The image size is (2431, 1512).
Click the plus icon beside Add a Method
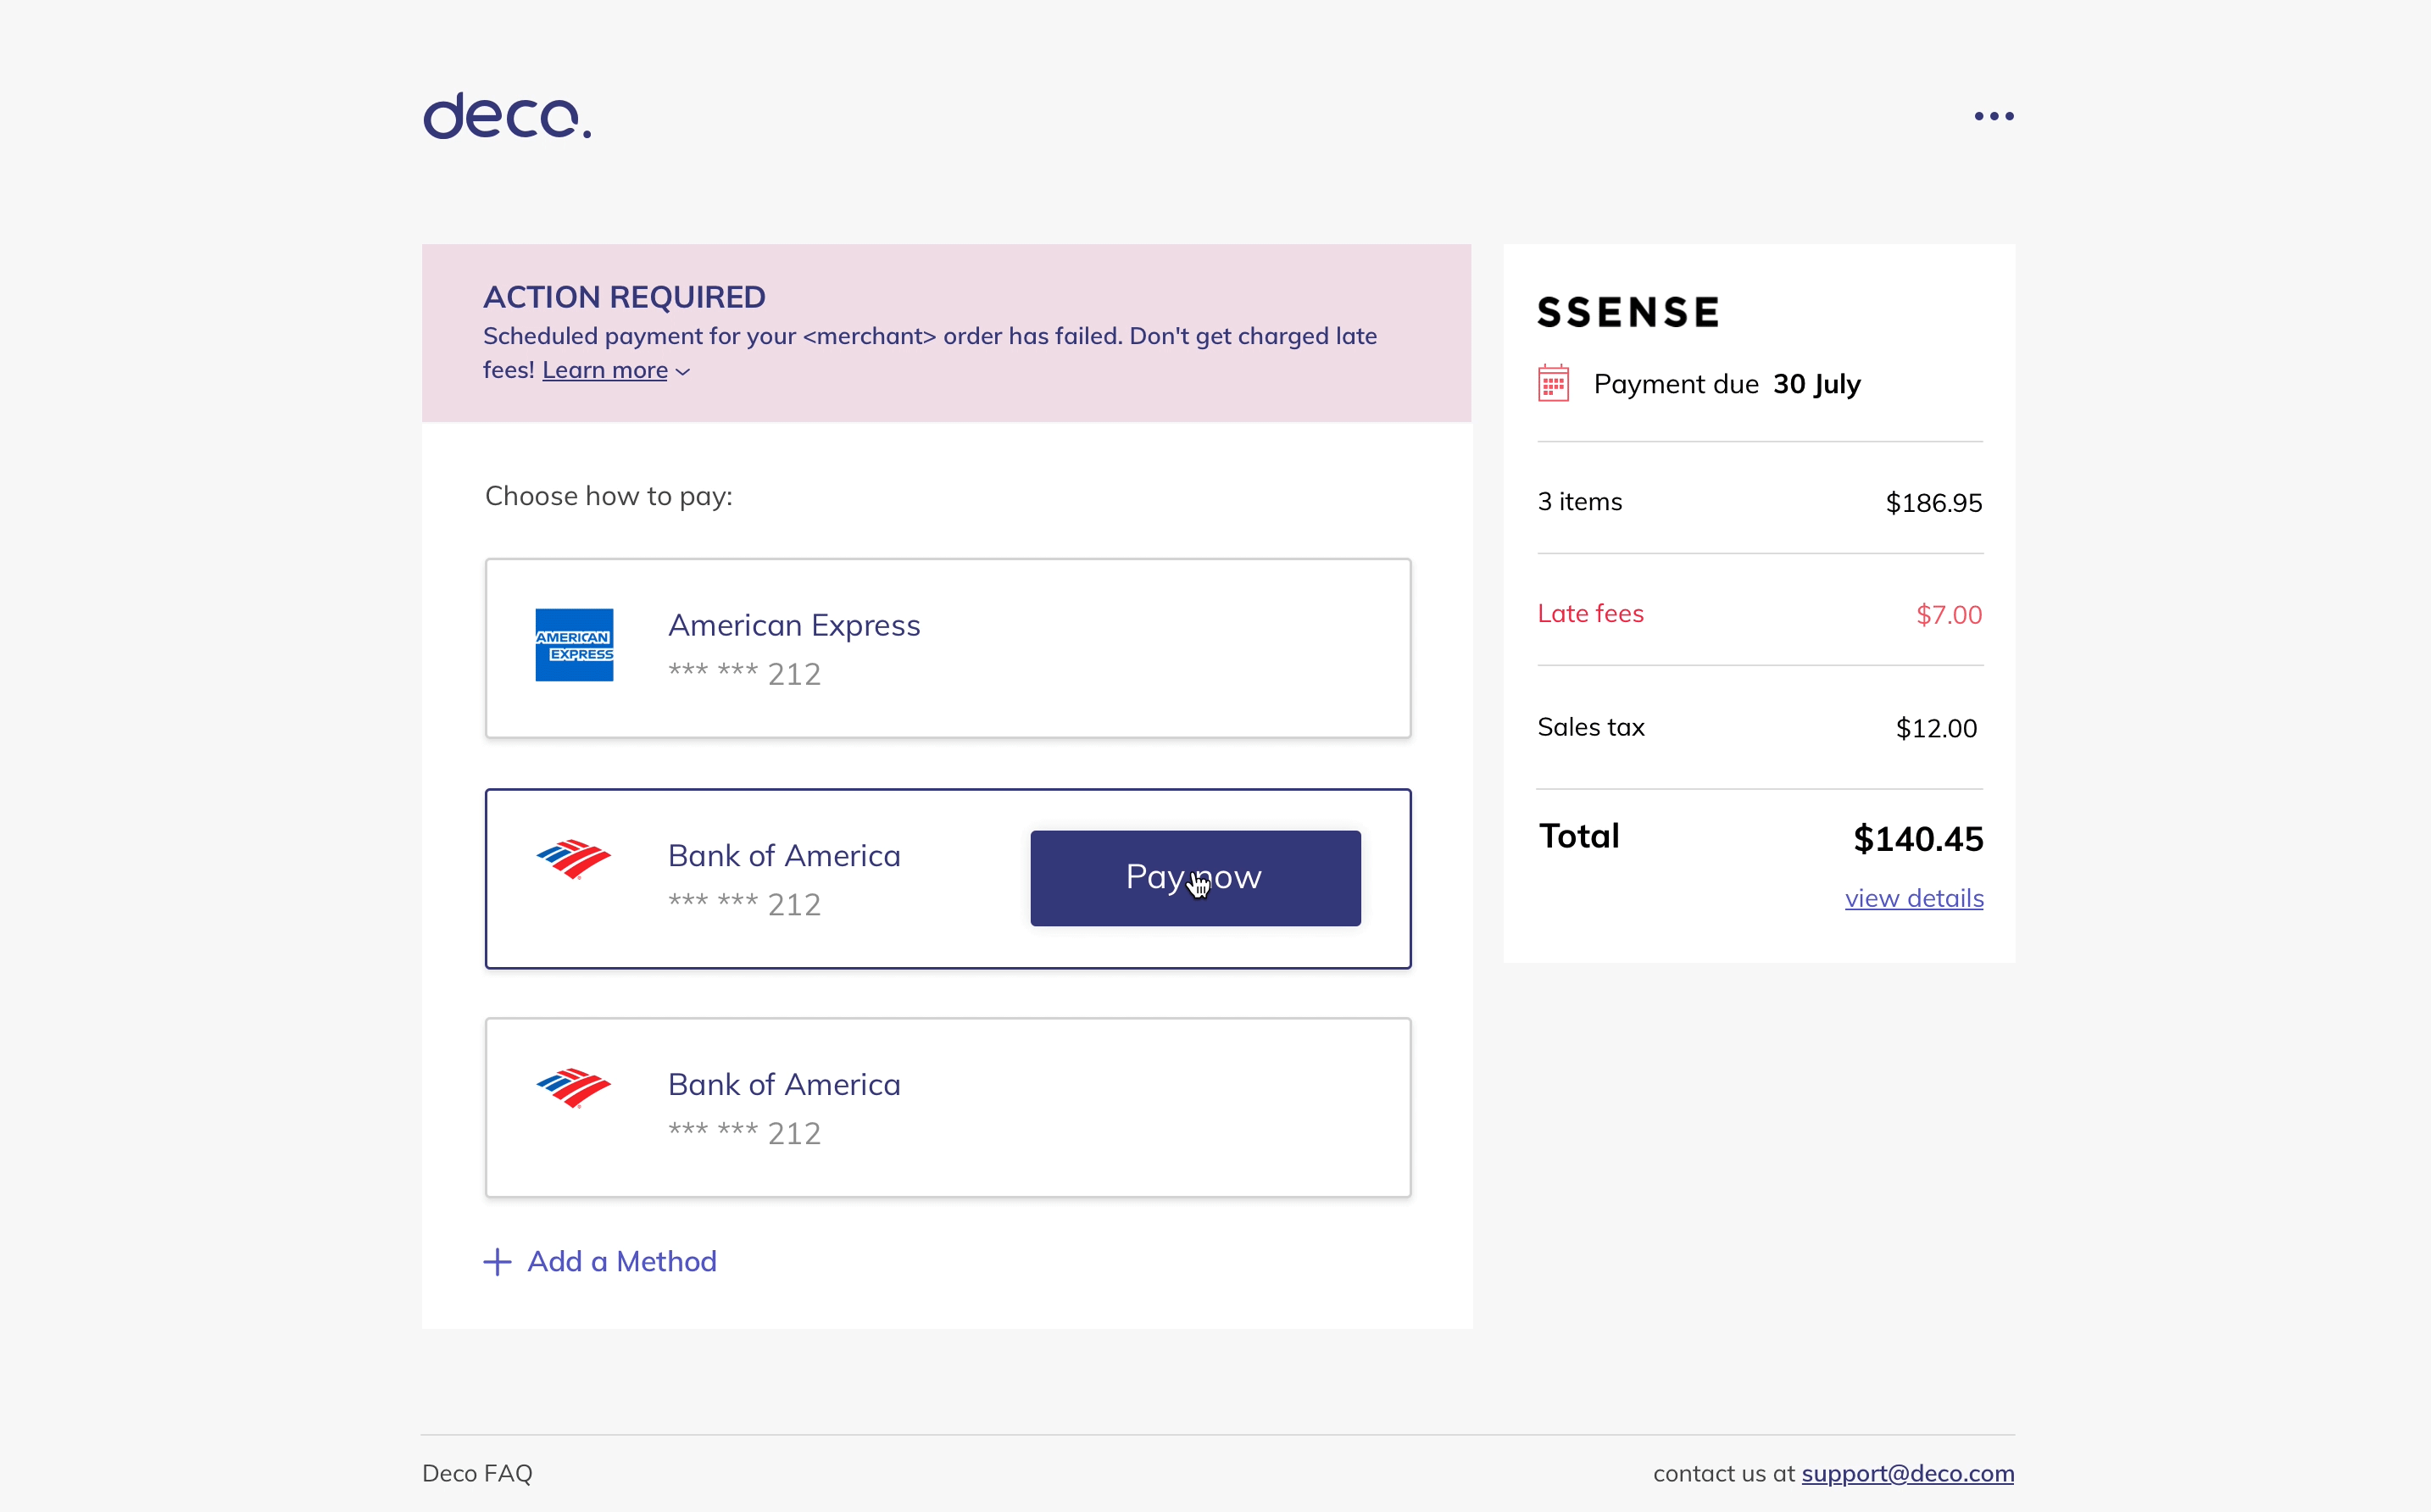tap(497, 1262)
